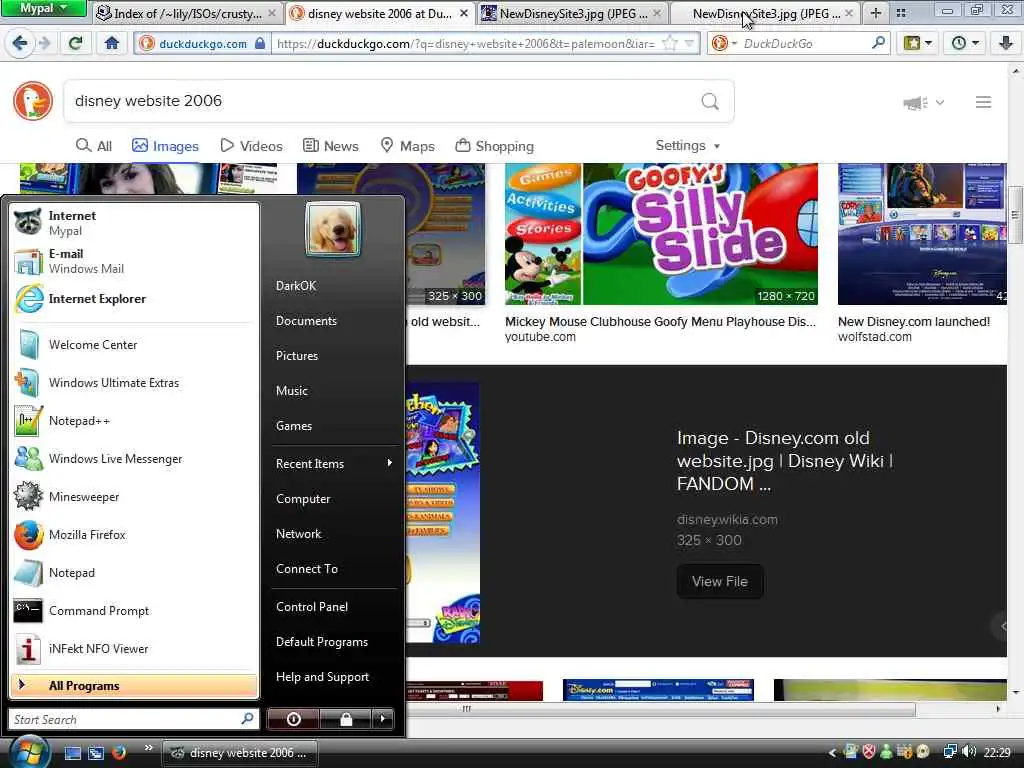Click the browser Forward arrow
Image resolution: width=1024 pixels, height=768 pixels.
(44, 43)
